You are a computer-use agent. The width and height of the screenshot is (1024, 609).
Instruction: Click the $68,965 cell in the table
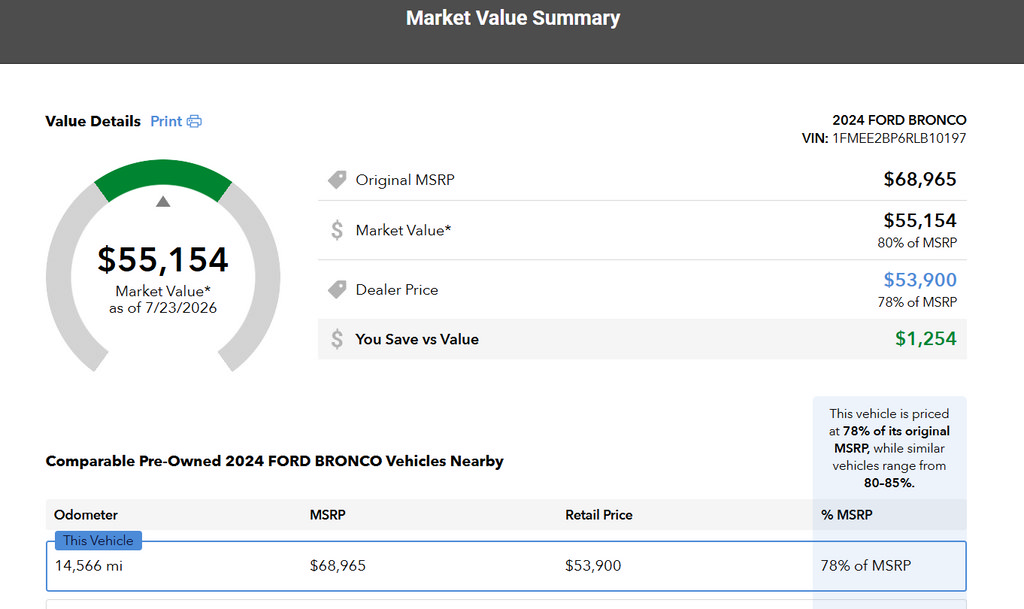(338, 565)
